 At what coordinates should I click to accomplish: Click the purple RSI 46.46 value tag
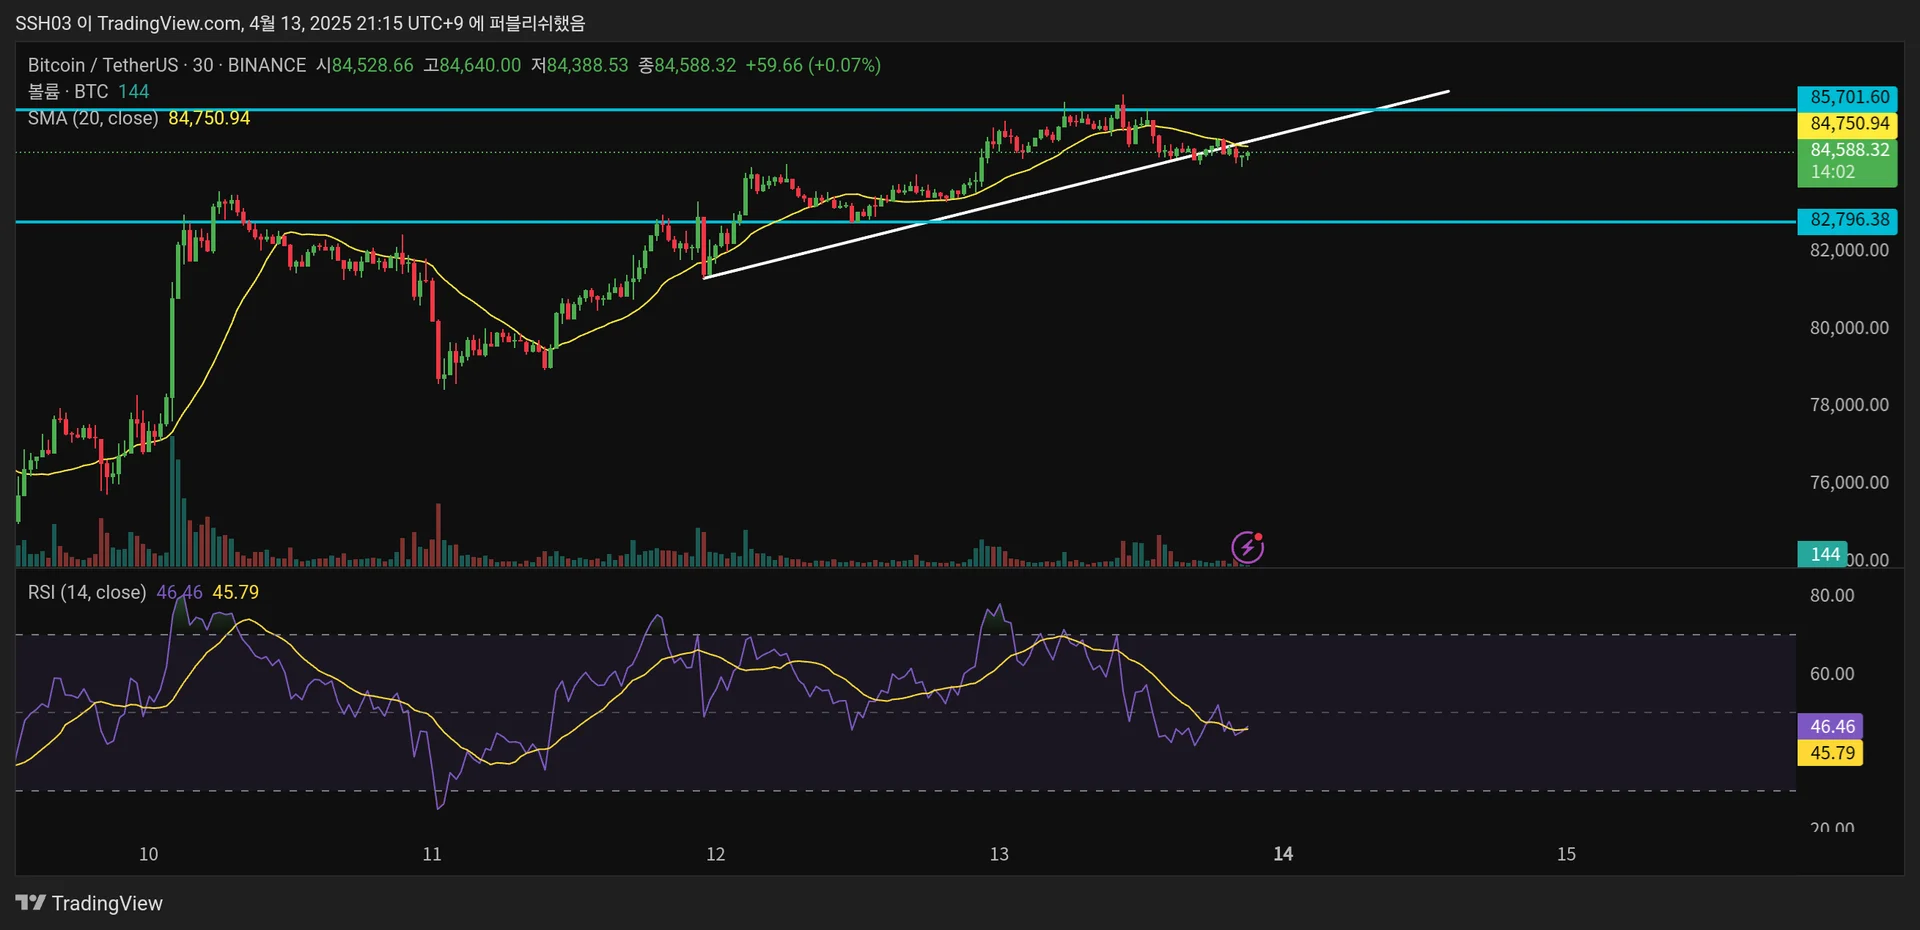click(1831, 727)
